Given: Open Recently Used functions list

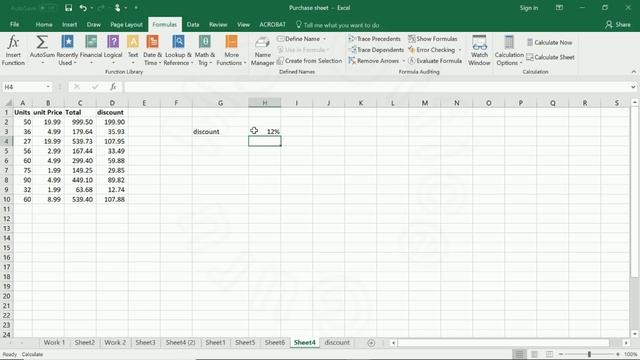Looking at the screenshot, I should 67,51.
